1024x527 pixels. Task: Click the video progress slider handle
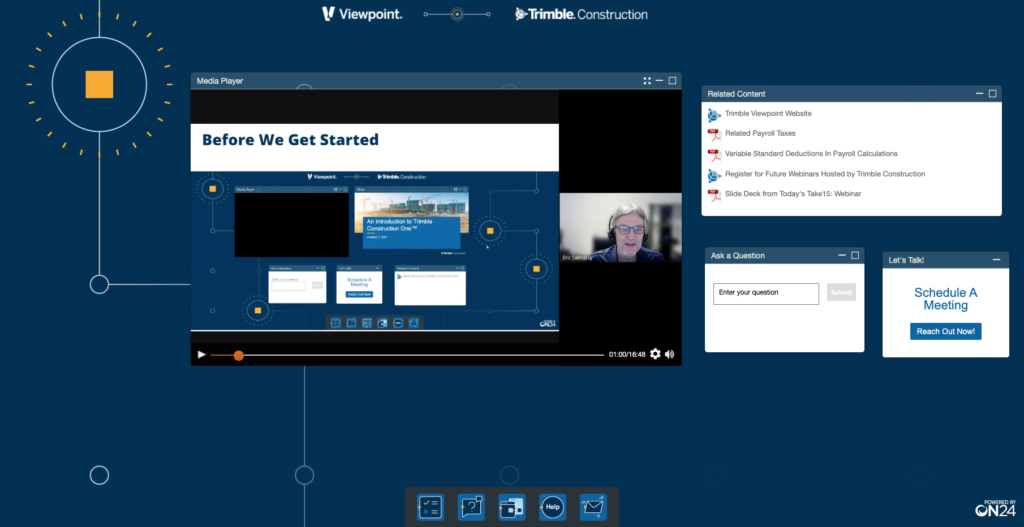pyautogui.click(x=238, y=355)
